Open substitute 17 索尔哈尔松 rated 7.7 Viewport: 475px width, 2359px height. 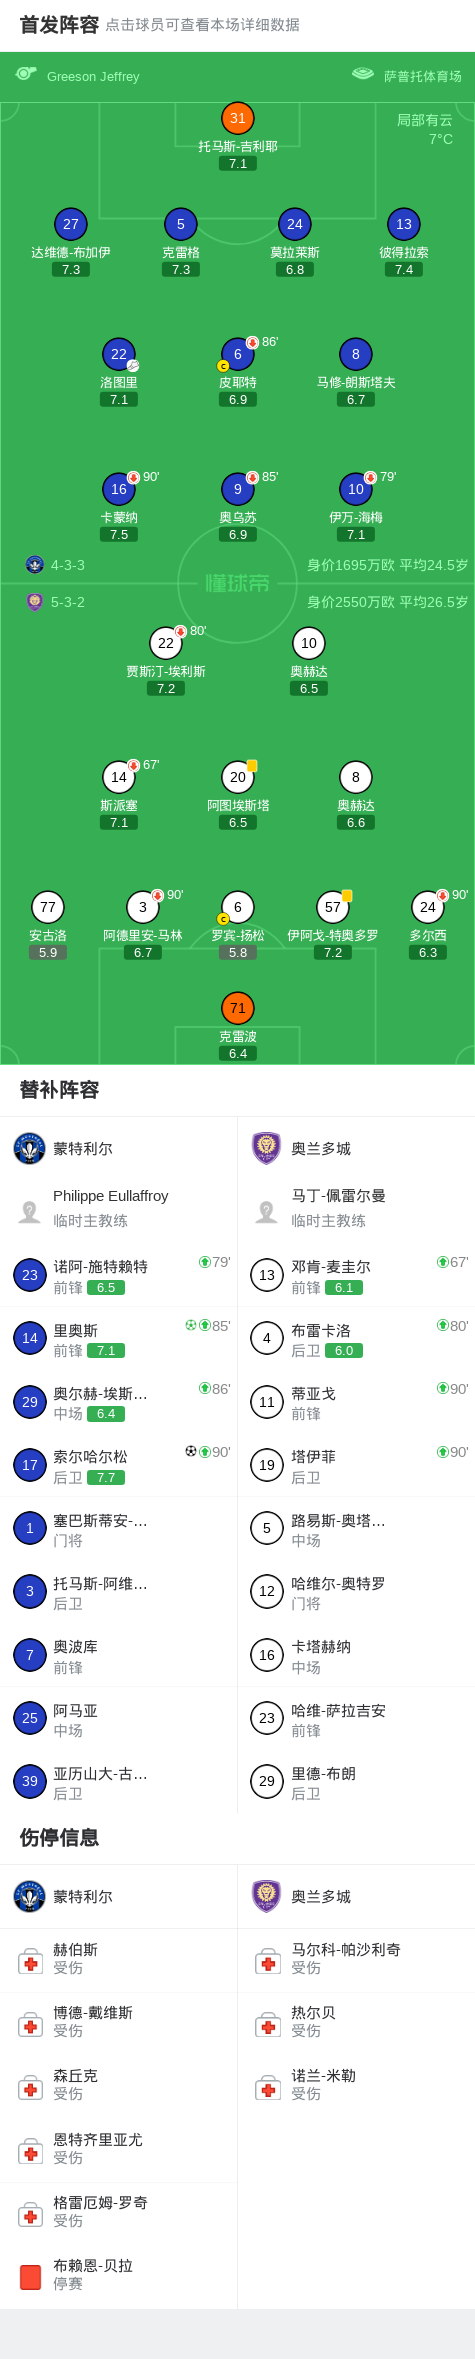[x=118, y=1465]
